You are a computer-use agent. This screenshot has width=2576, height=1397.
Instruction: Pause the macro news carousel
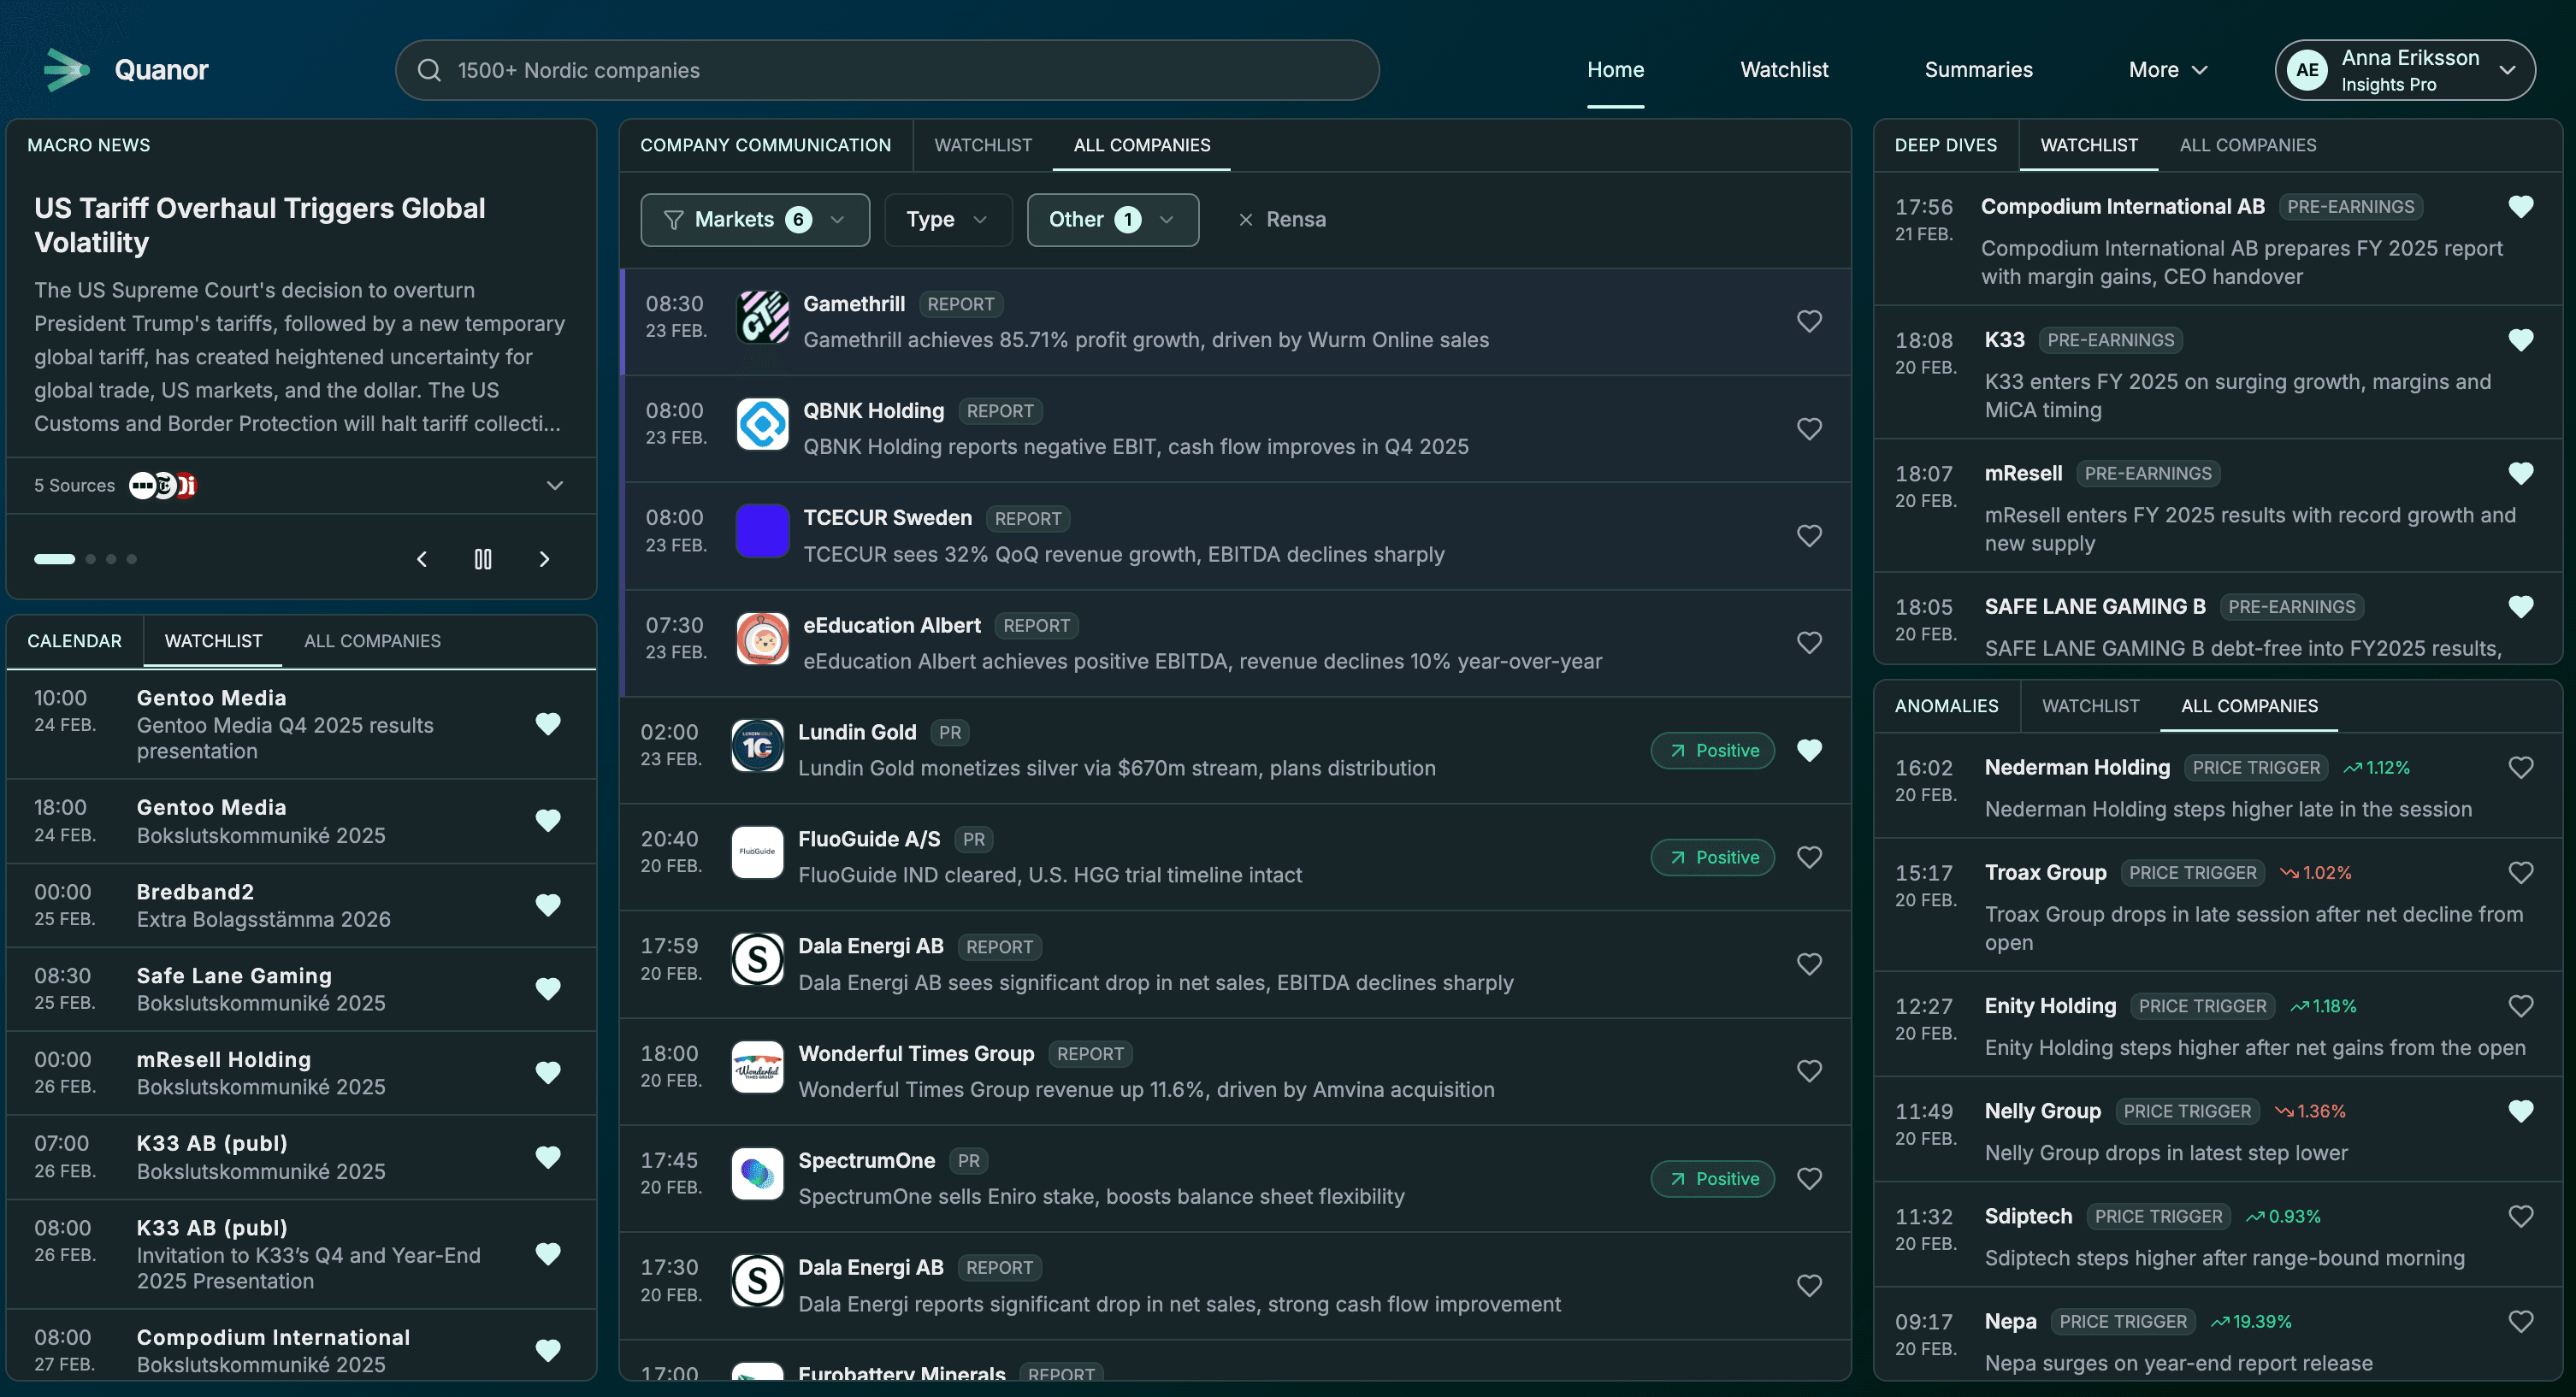click(483, 559)
